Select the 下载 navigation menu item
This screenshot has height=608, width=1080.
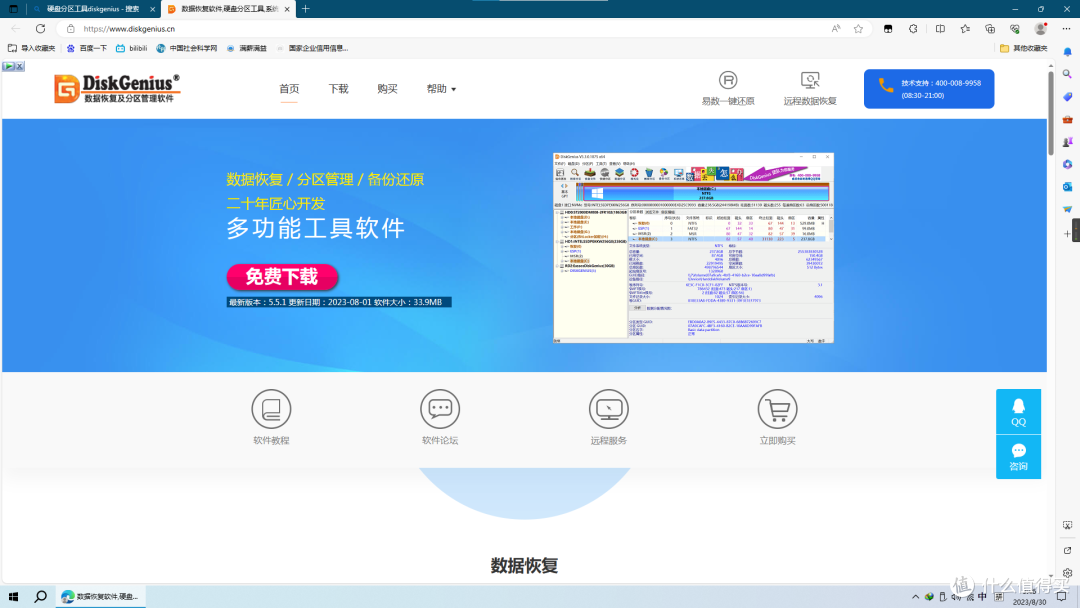pyautogui.click(x=338, y=89)
